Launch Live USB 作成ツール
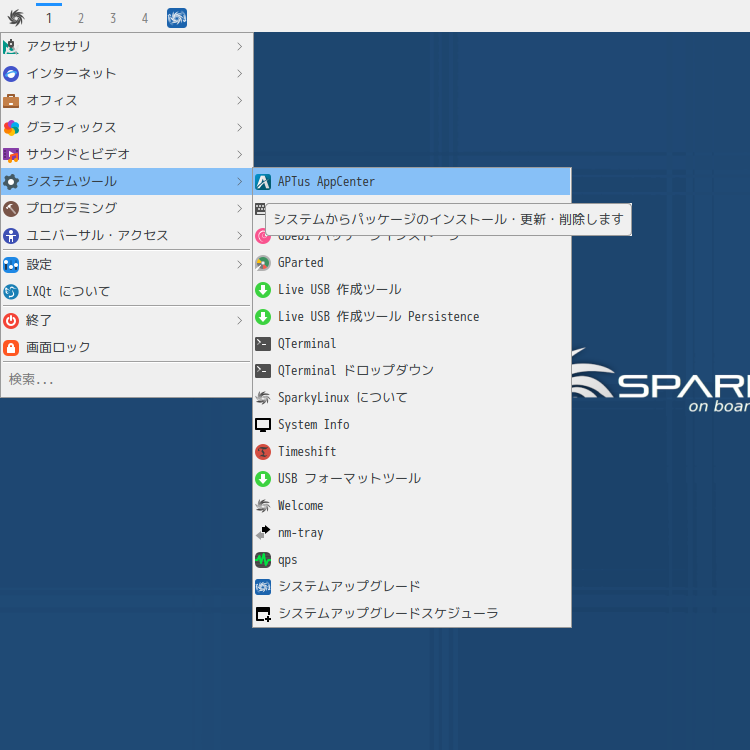The width and height of the screenshot is (750, 750). (411, 289)
